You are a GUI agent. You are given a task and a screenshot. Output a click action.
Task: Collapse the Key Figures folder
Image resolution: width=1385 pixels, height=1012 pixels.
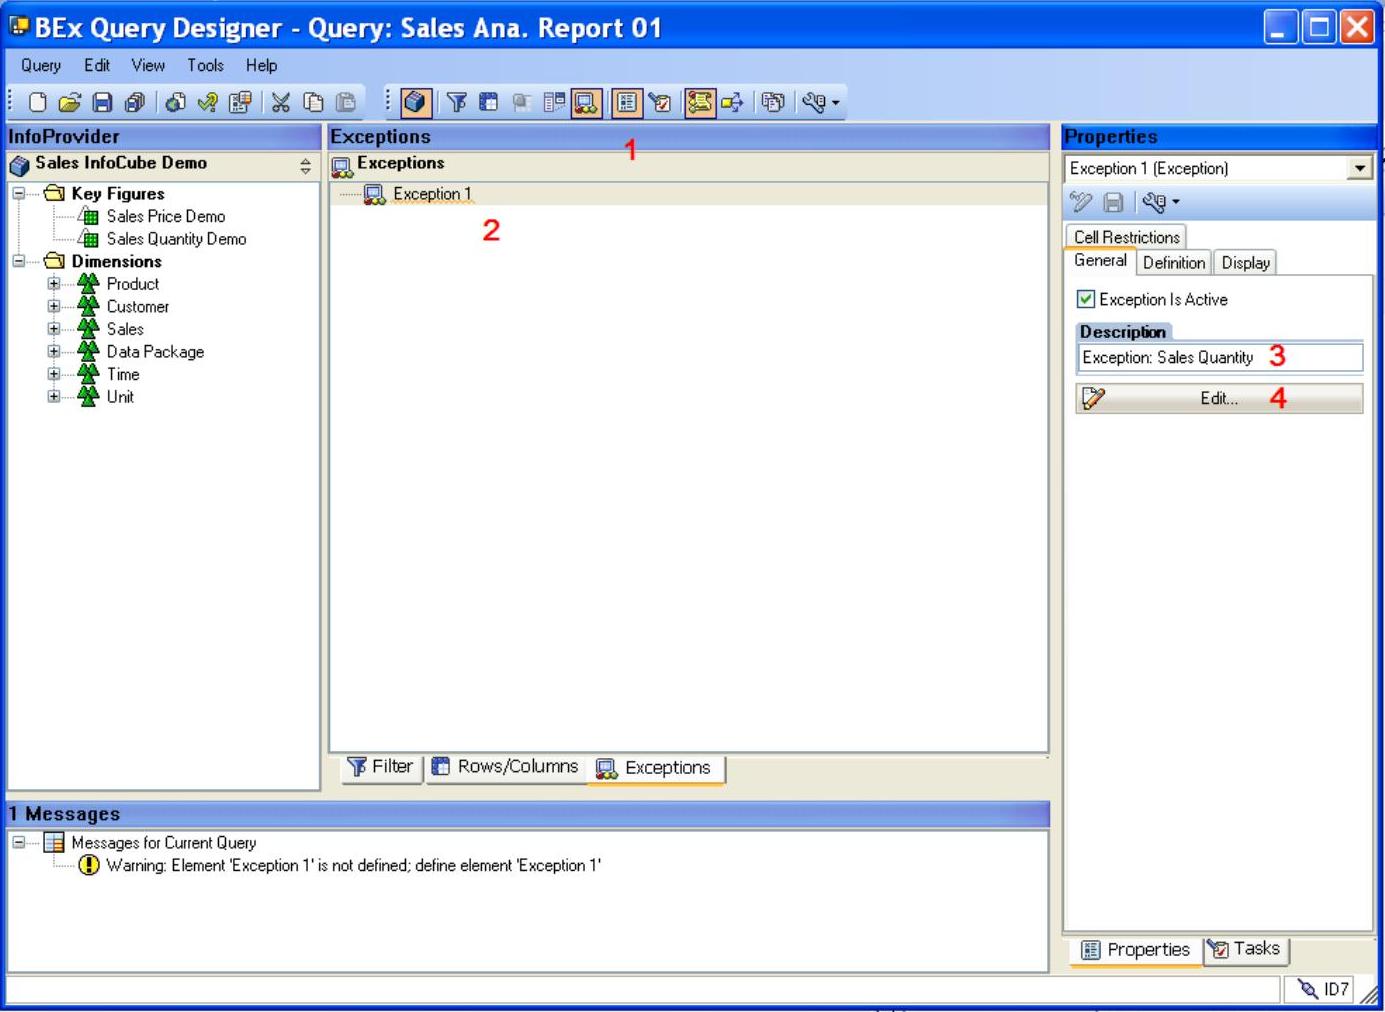tap(19, 193)
